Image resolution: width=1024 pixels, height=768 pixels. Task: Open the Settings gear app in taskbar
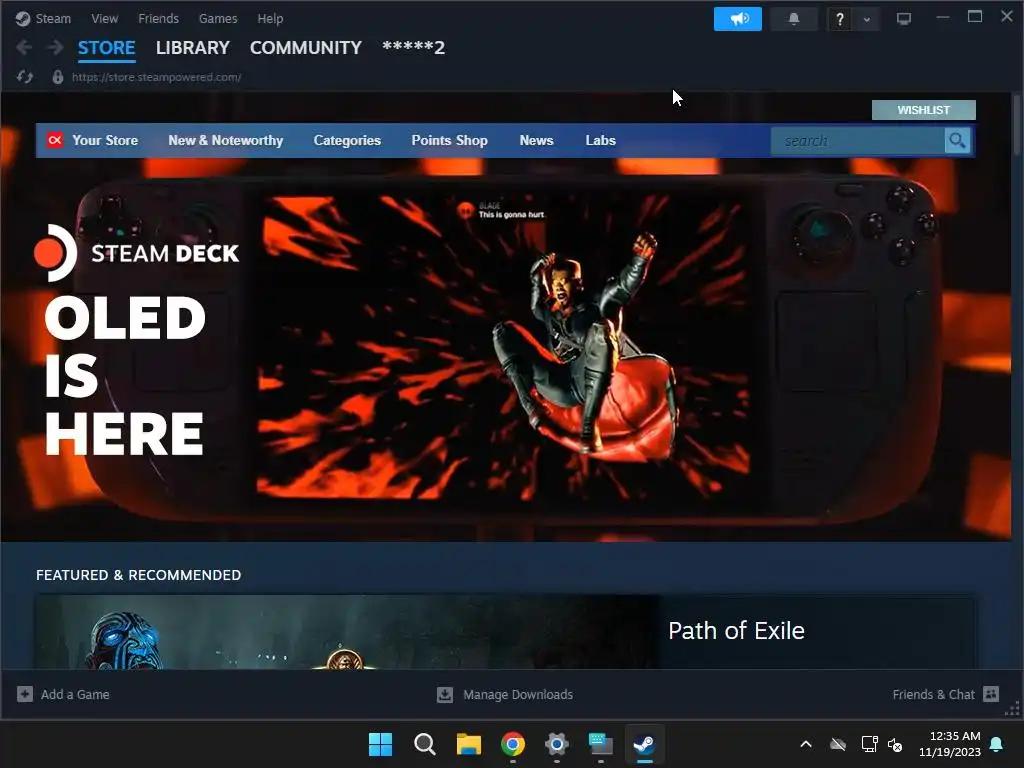coord(556,744)
